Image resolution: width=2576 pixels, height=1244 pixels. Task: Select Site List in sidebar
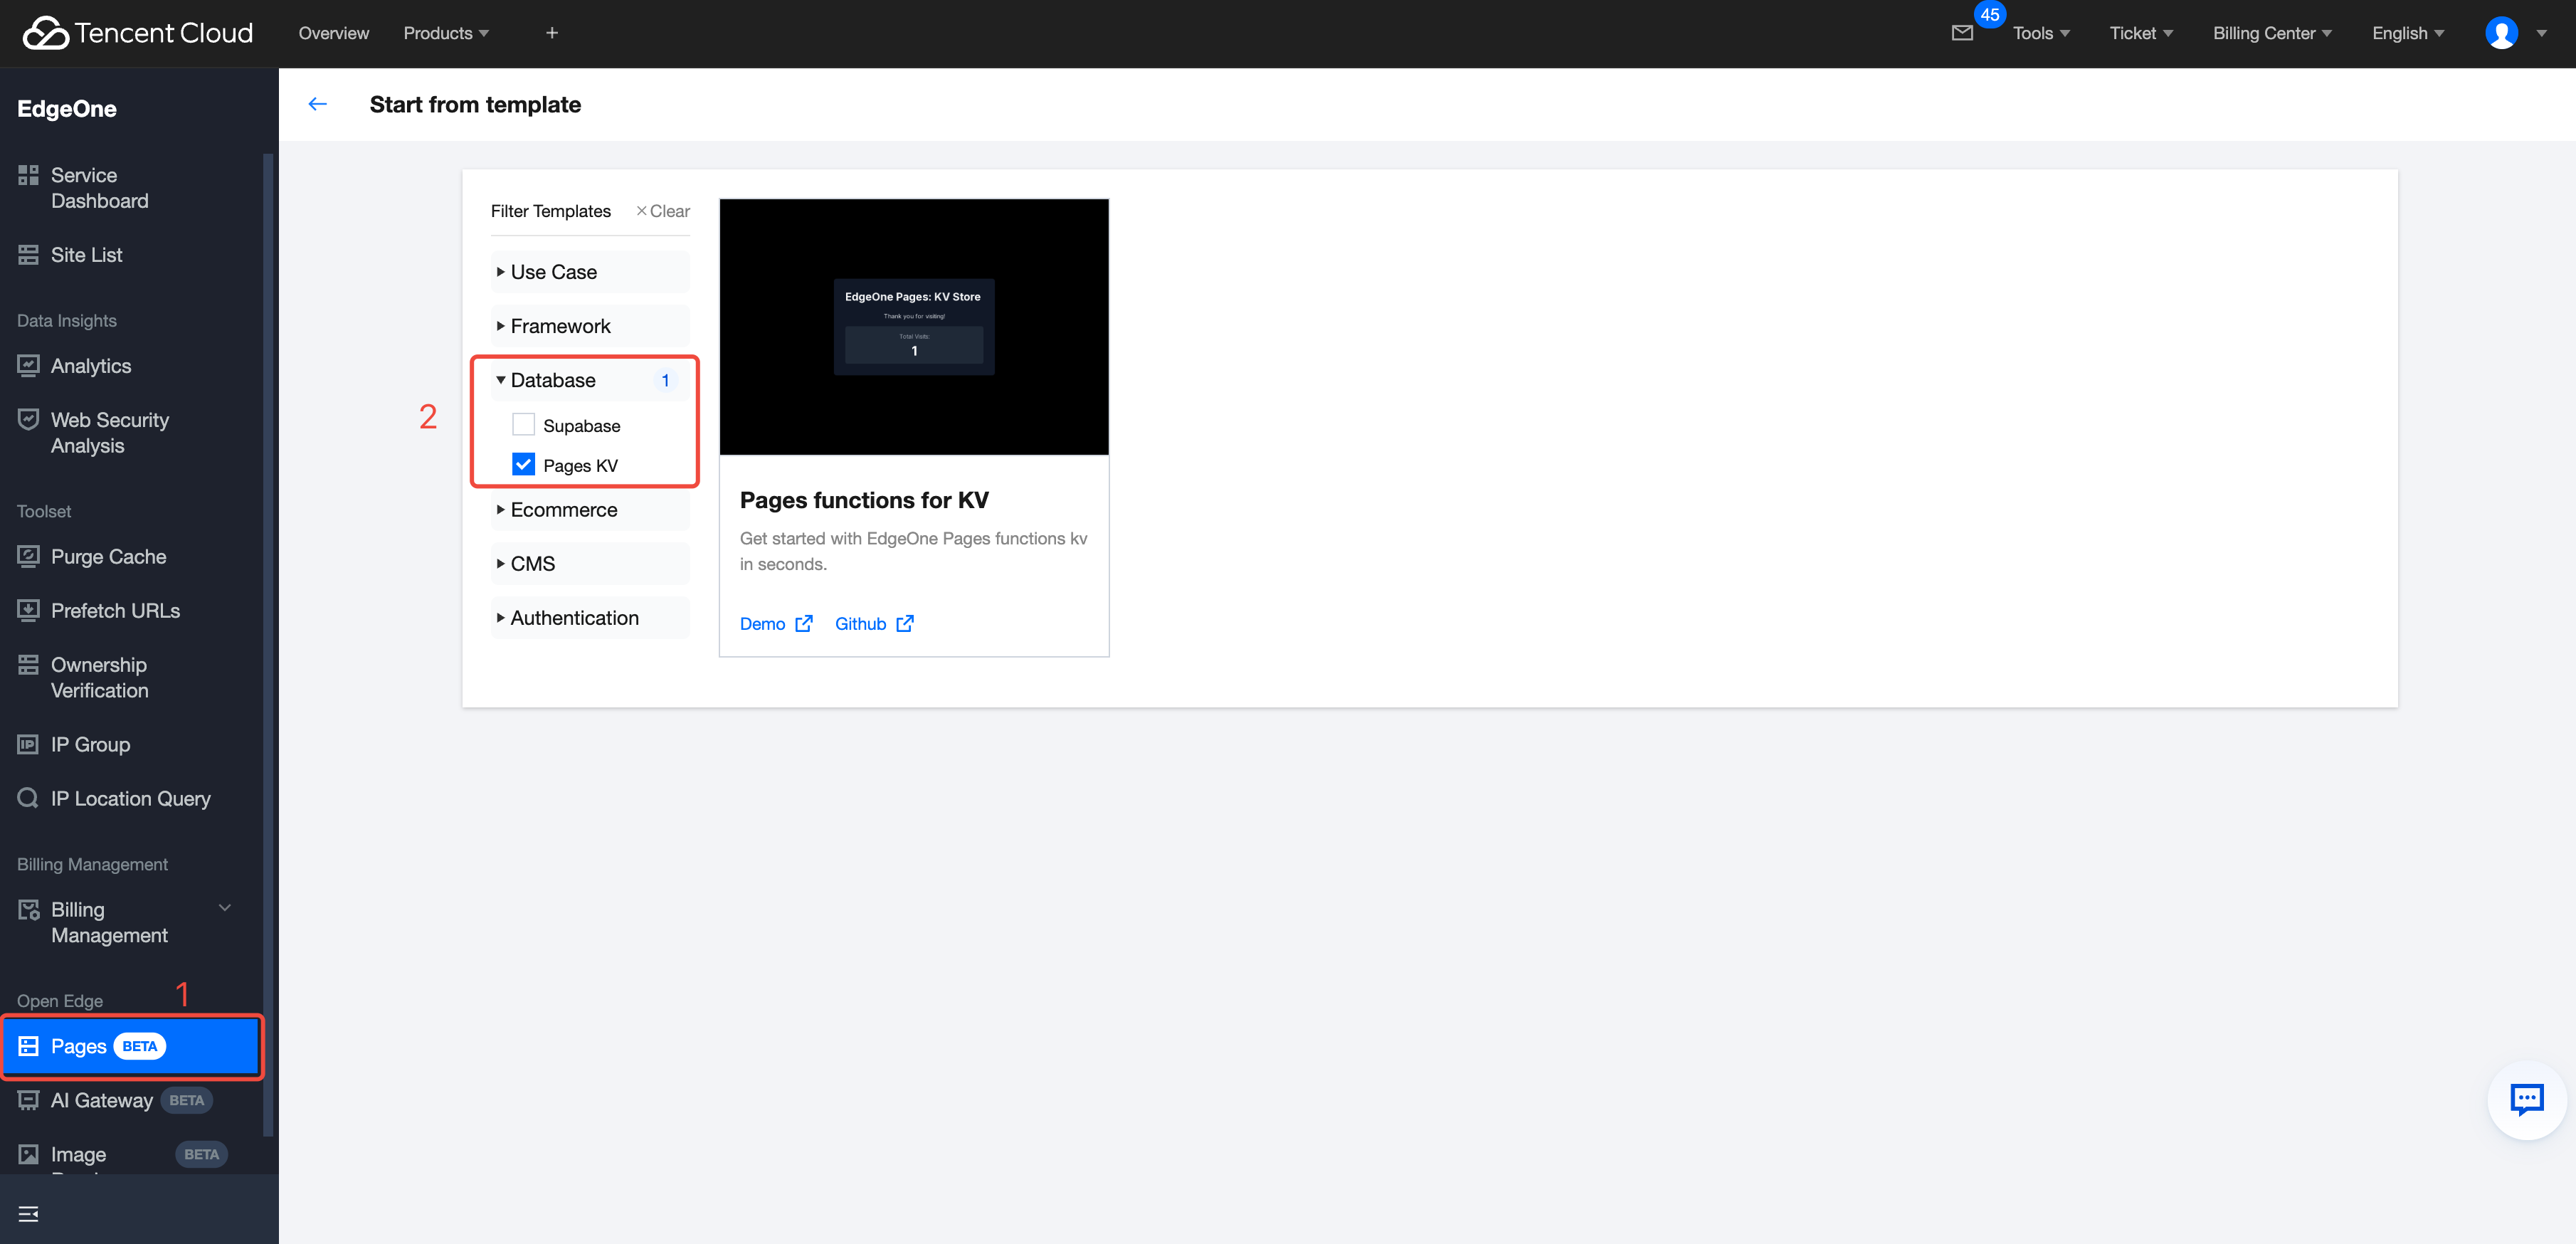pyautogui.click(x=86, y=255)
